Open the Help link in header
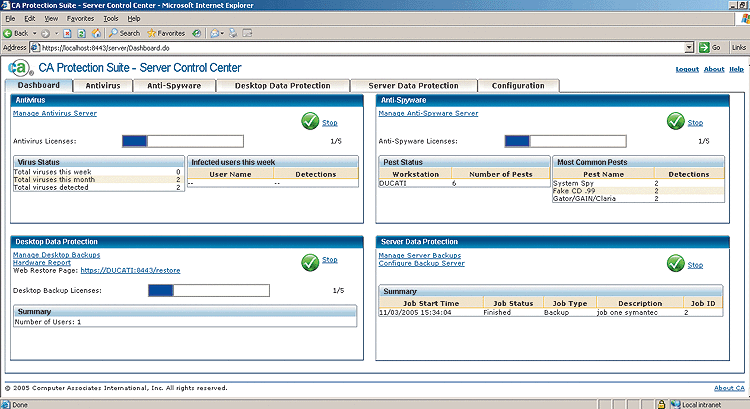 click(736, 69)
